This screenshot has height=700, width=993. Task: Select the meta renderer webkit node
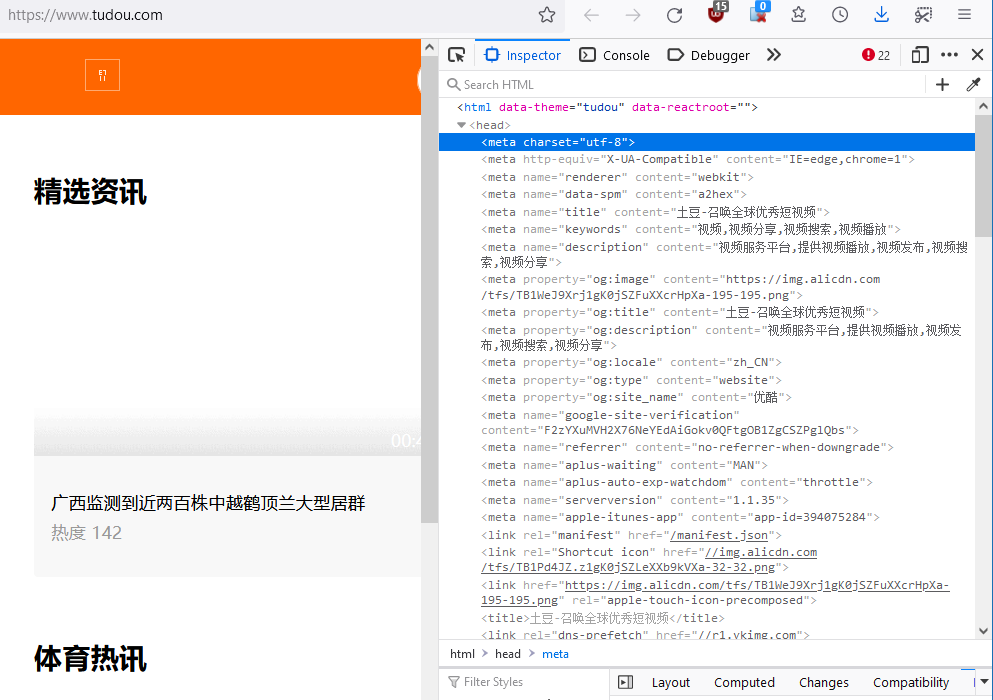tap(617, 177)
